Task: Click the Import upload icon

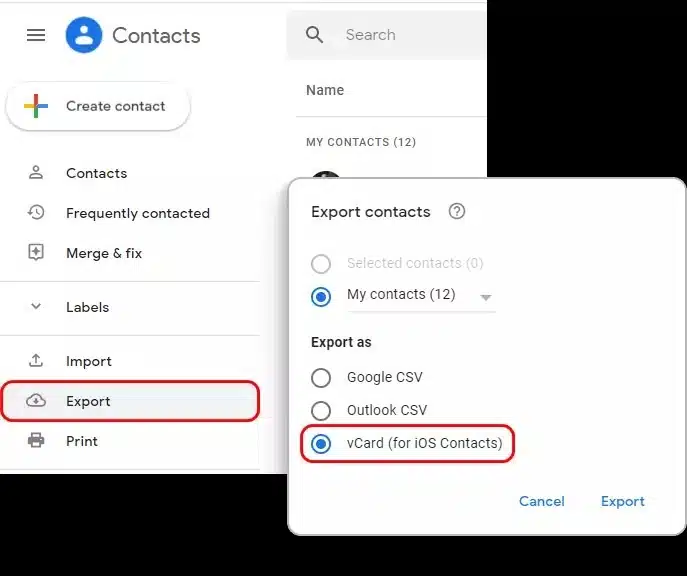Action: (36, 361)
